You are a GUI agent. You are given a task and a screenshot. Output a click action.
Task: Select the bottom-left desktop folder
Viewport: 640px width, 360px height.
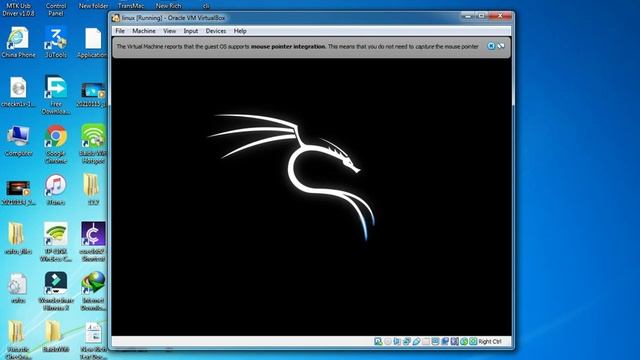pyautogui.click(x=17, y=340)
